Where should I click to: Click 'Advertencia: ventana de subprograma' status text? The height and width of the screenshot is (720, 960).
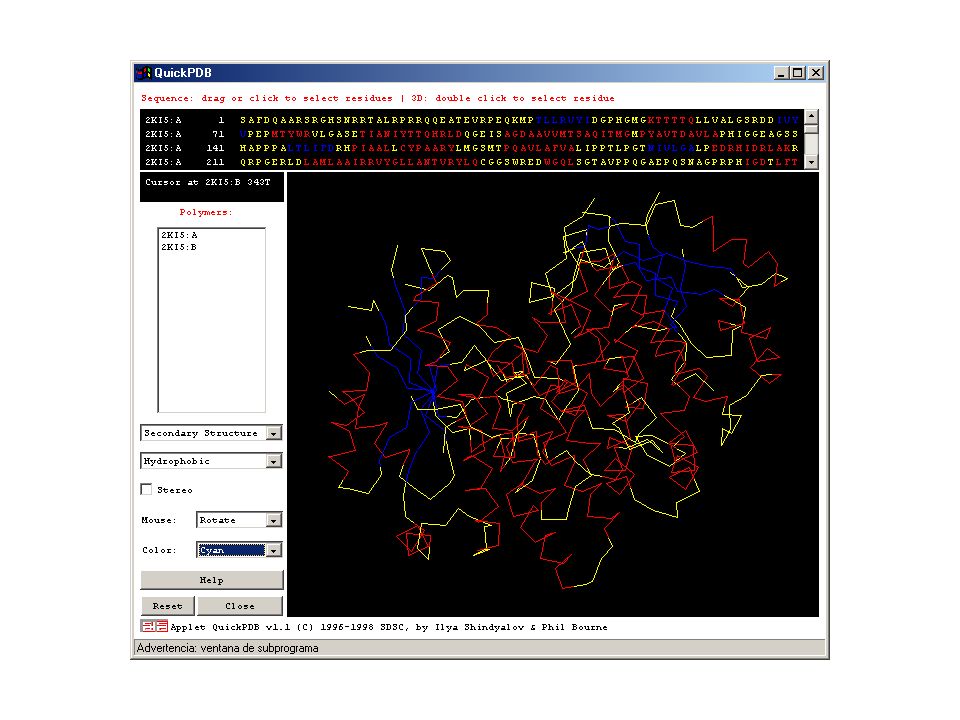point(228,648)
